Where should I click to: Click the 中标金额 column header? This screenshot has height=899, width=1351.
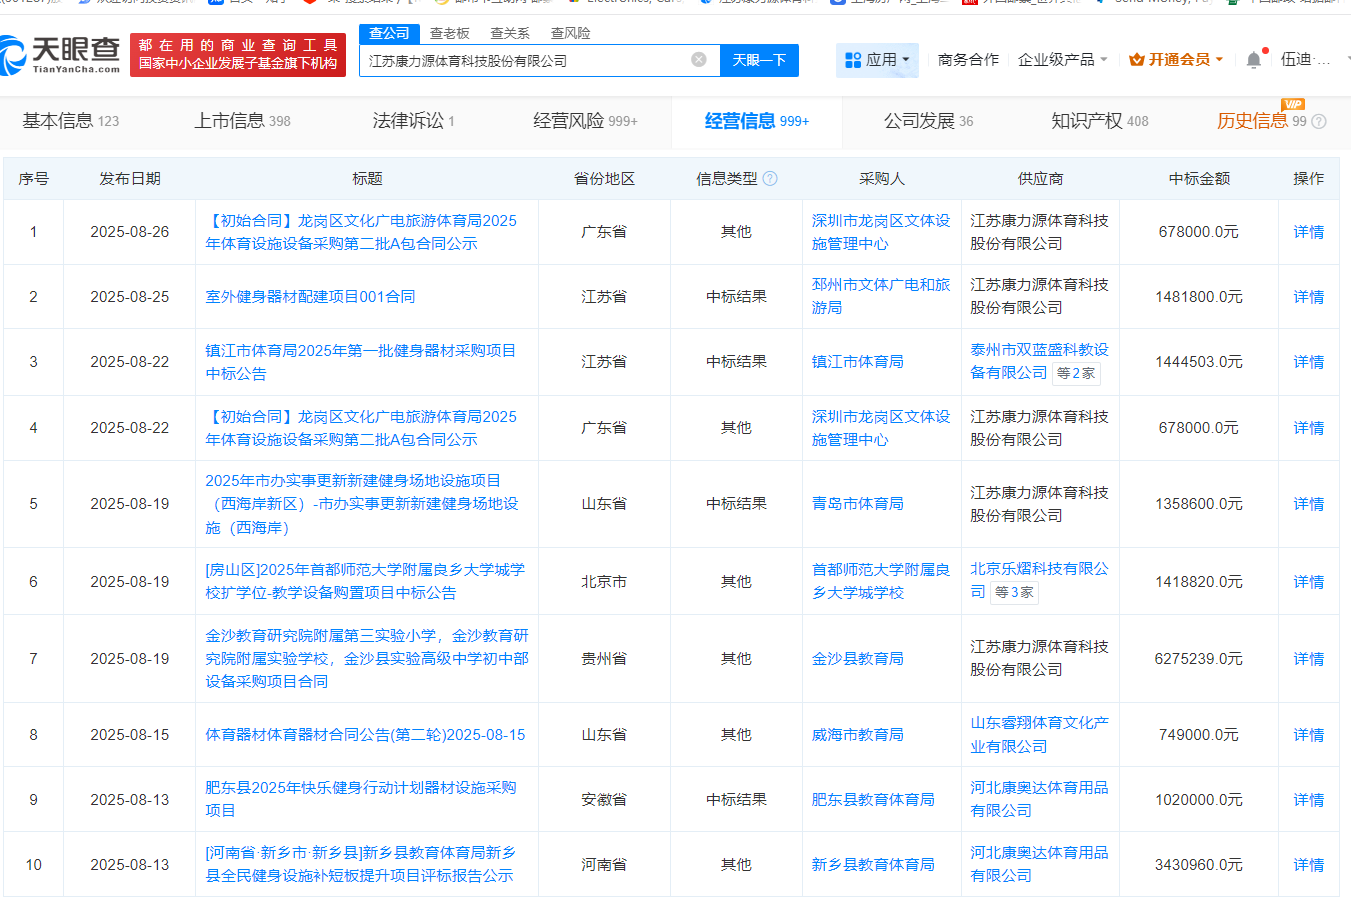coord(1199,178)
